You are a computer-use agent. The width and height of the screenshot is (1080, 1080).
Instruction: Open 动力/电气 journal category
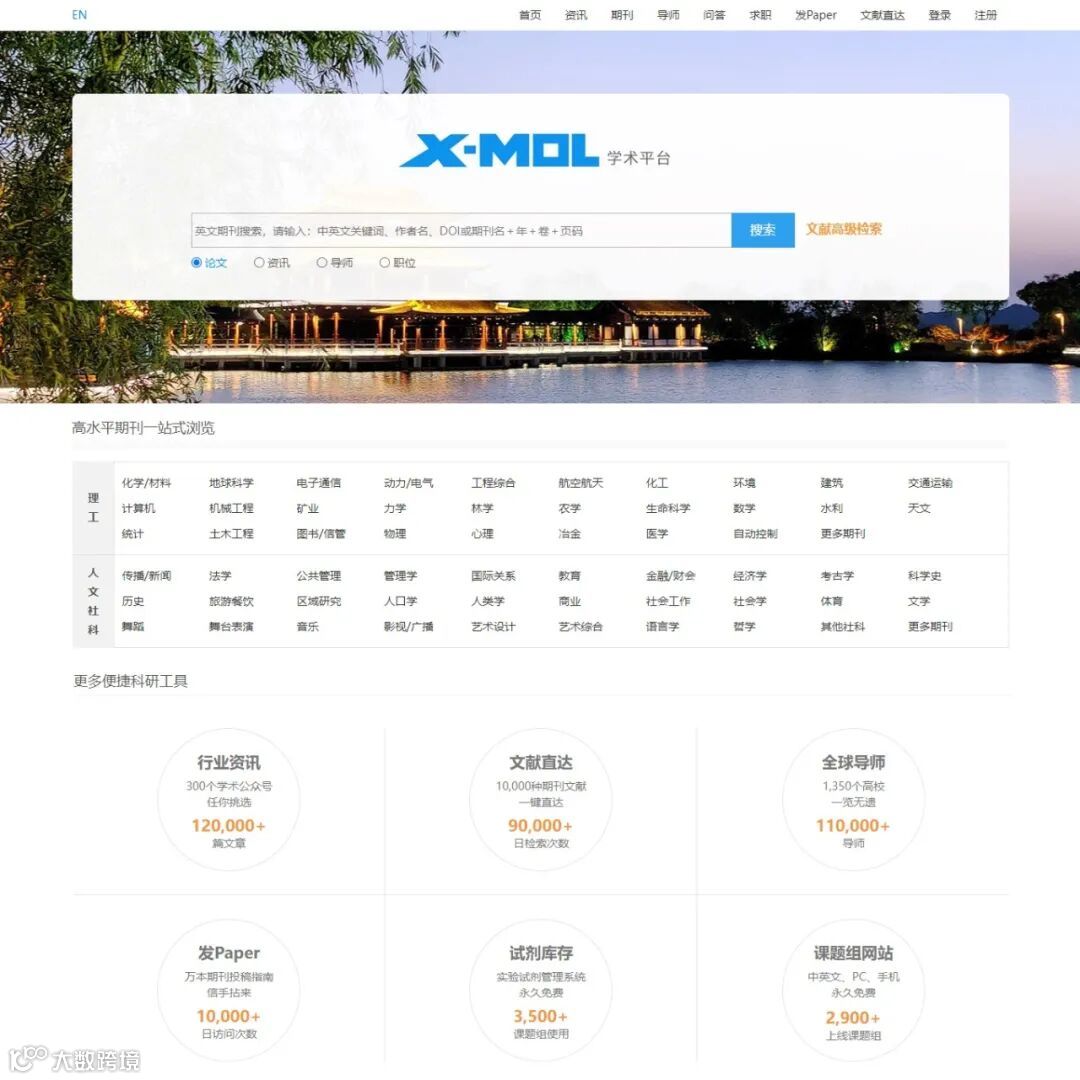pos(408,483)
